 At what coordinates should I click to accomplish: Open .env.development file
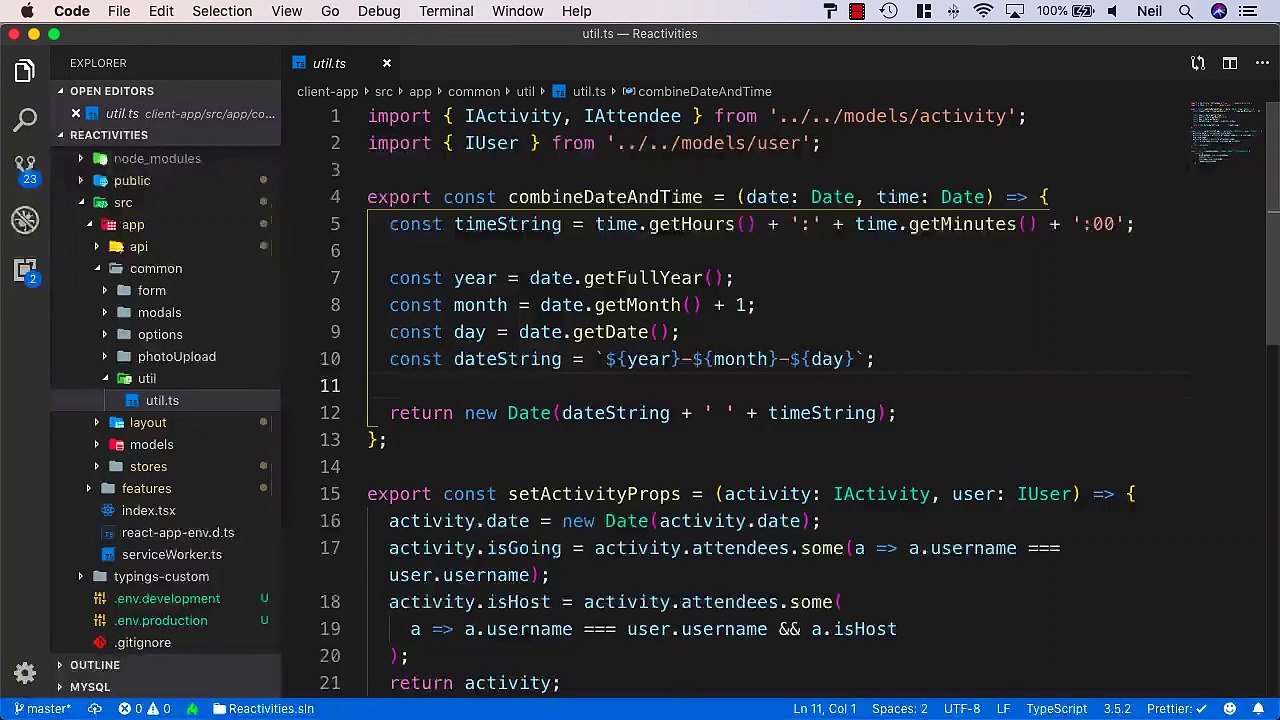coord(167,598)
